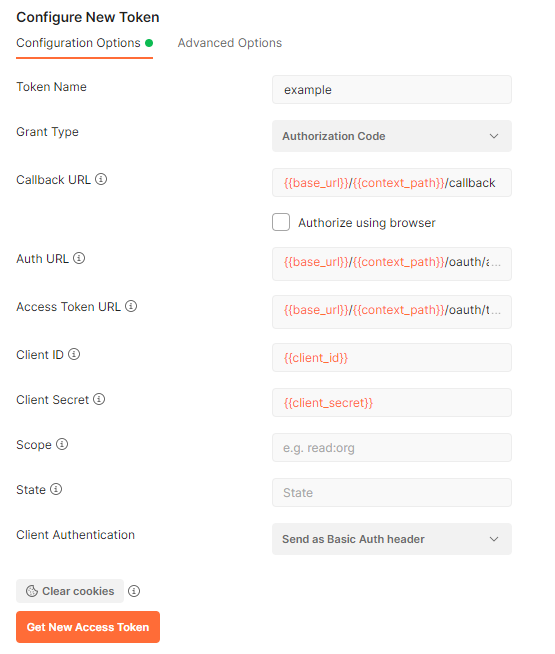Click info icon next to Client Secret

tap(99, 399)
